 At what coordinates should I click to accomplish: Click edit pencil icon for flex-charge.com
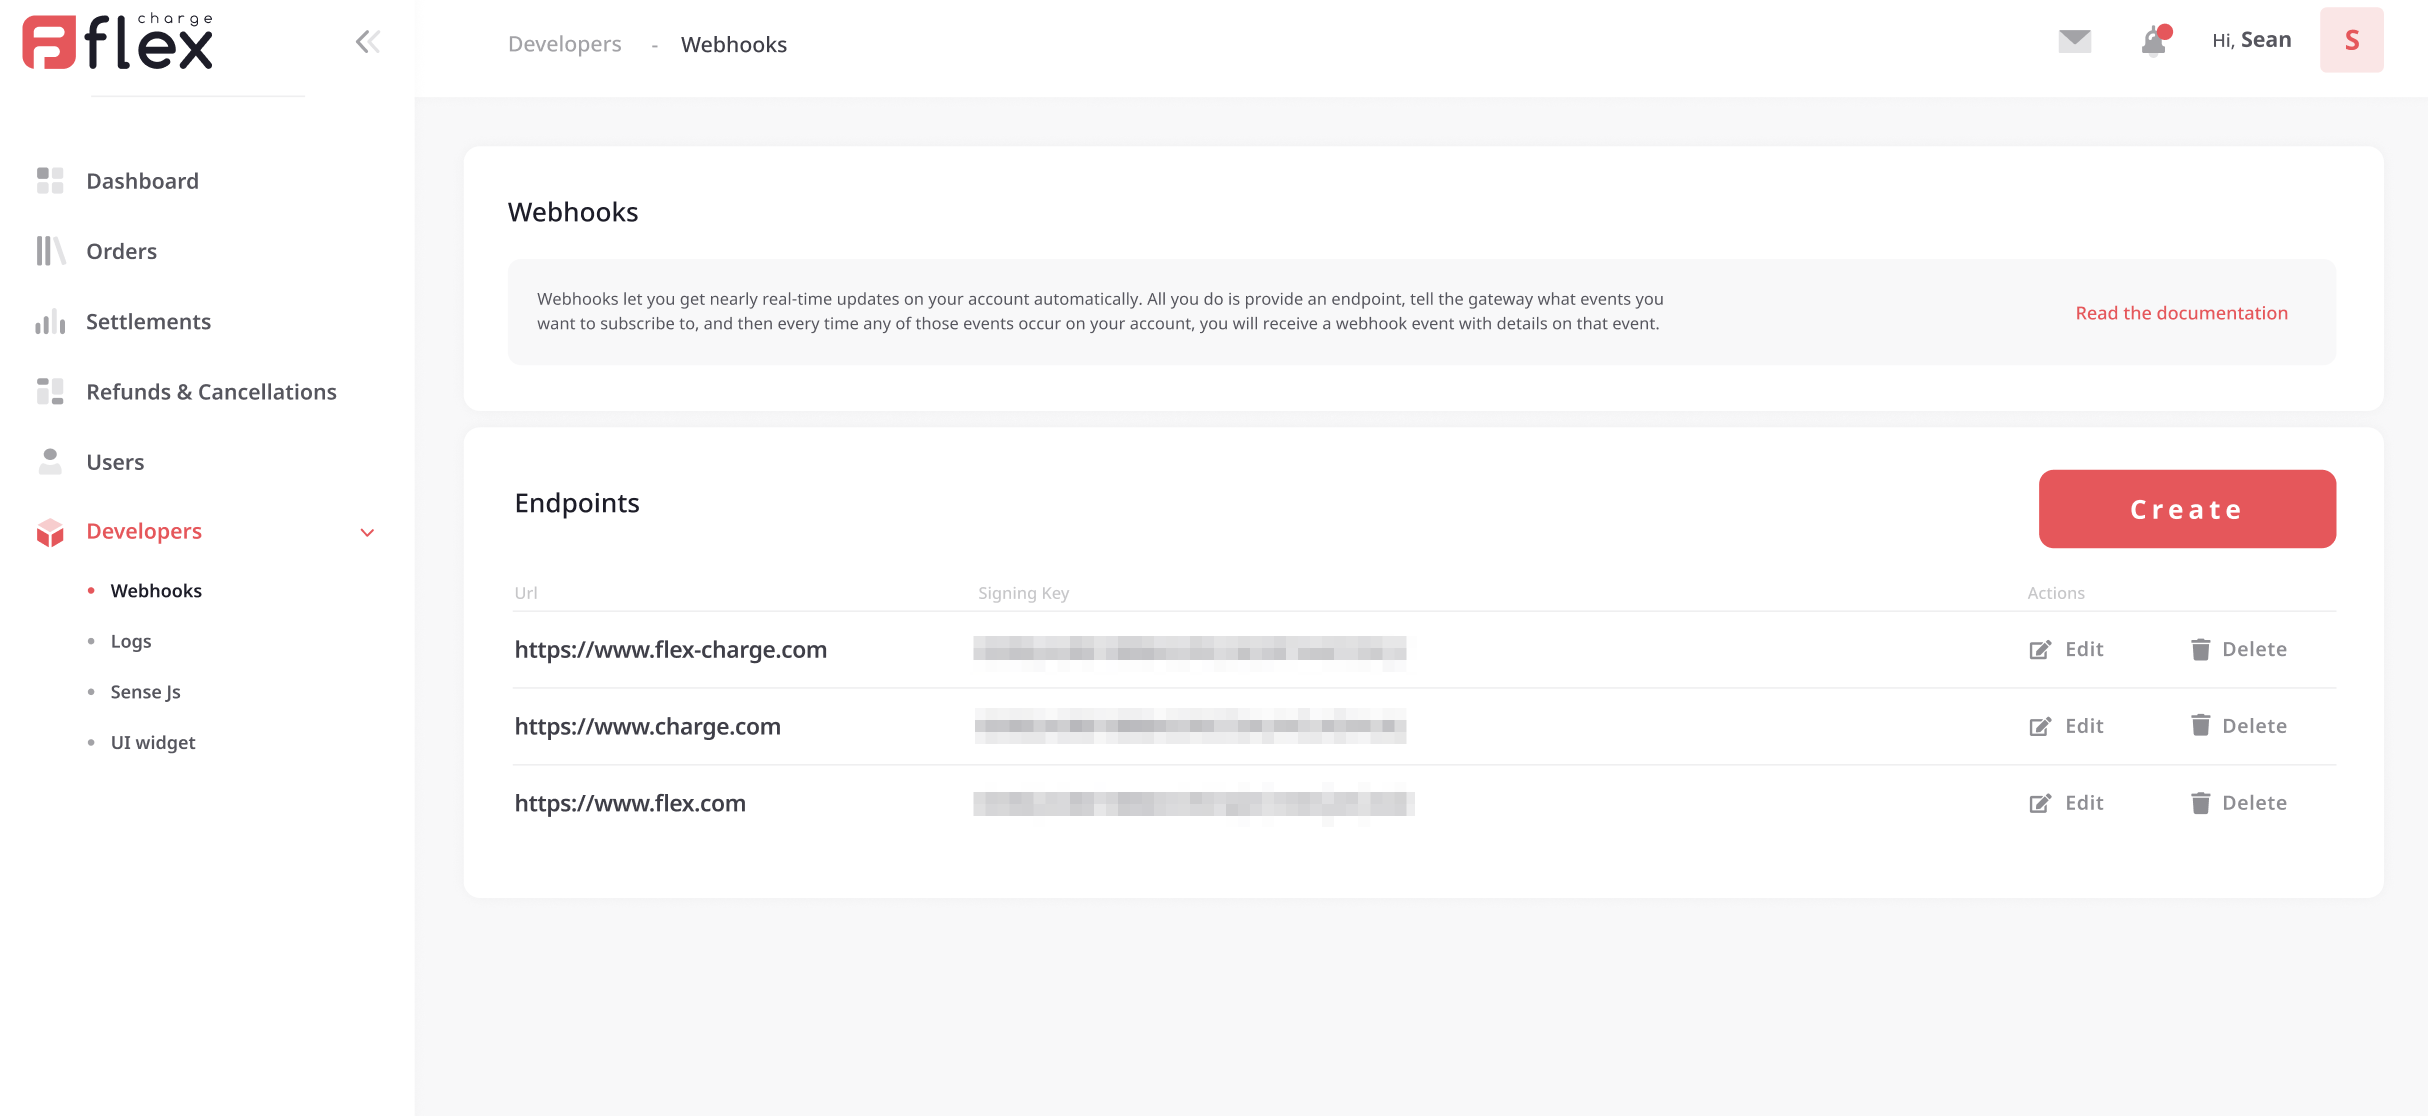2040,650
